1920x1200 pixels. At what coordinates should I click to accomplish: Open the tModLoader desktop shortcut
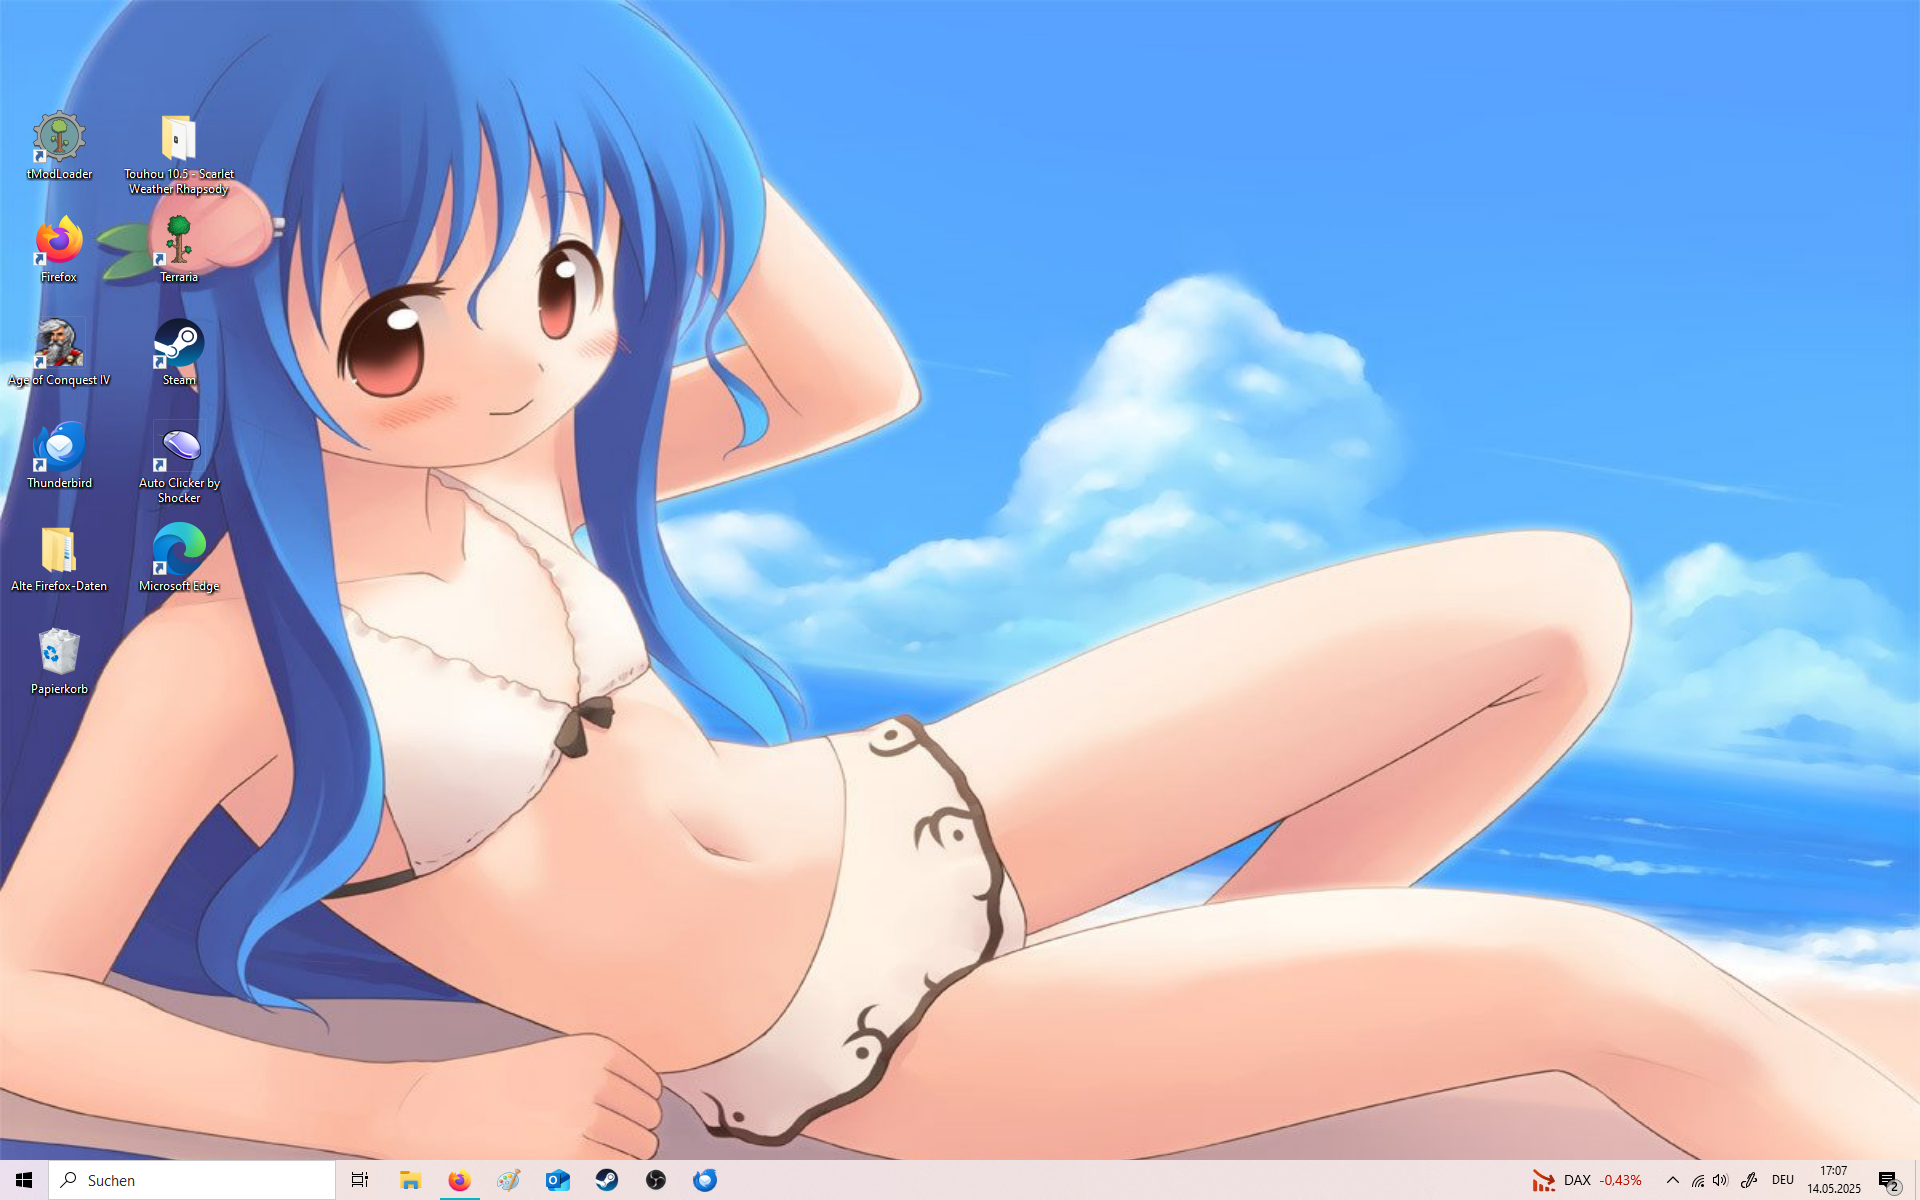(x=59, y=145)
